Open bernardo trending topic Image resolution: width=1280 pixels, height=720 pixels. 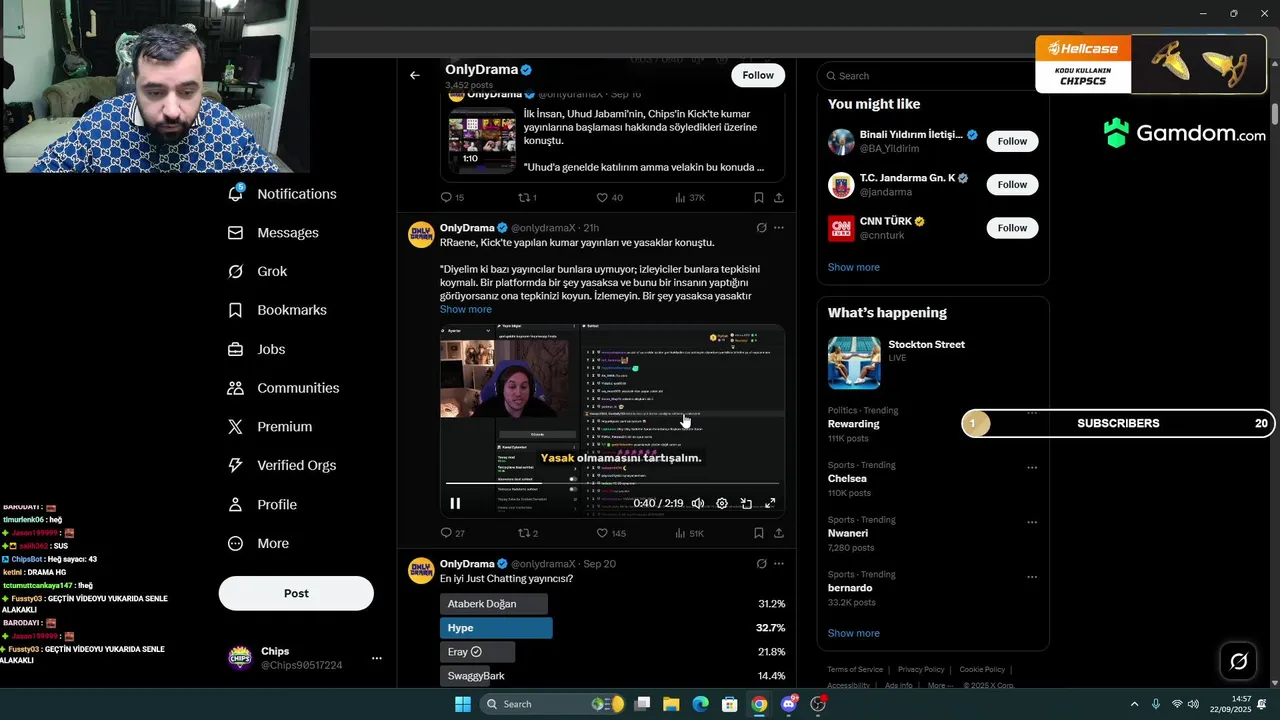click(x=850, y=588)
